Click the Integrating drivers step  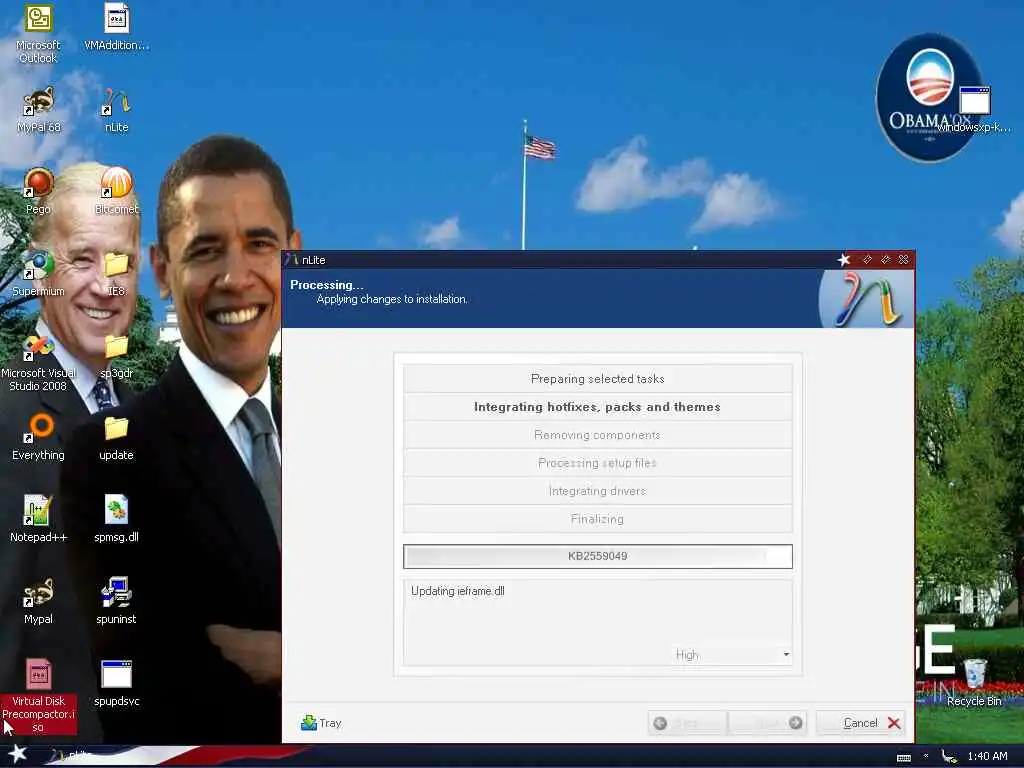(598, 491)
